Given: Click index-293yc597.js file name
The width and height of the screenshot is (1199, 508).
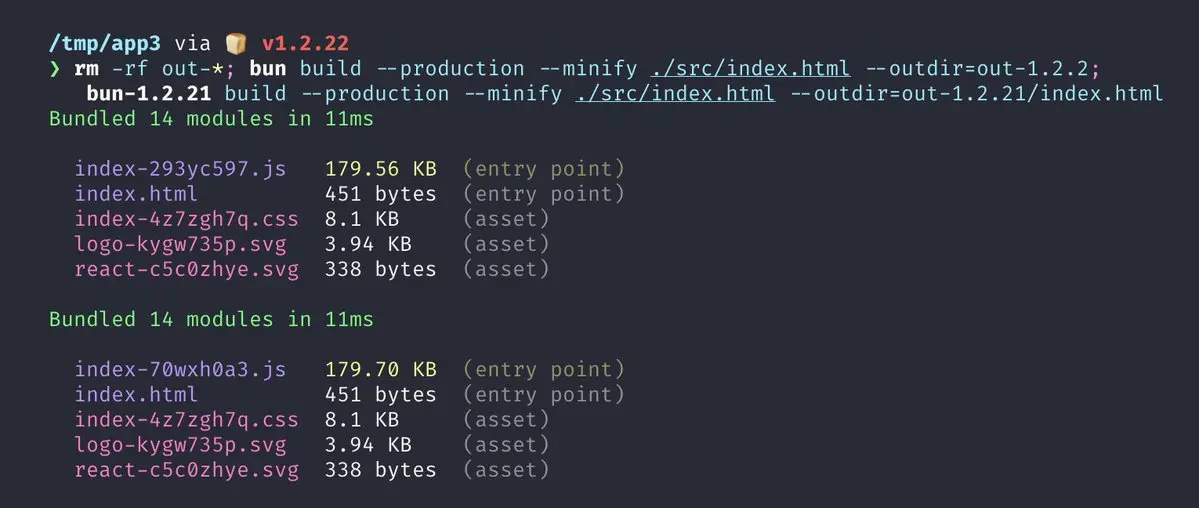Looking at the screenshot, I should pos(180,169).
